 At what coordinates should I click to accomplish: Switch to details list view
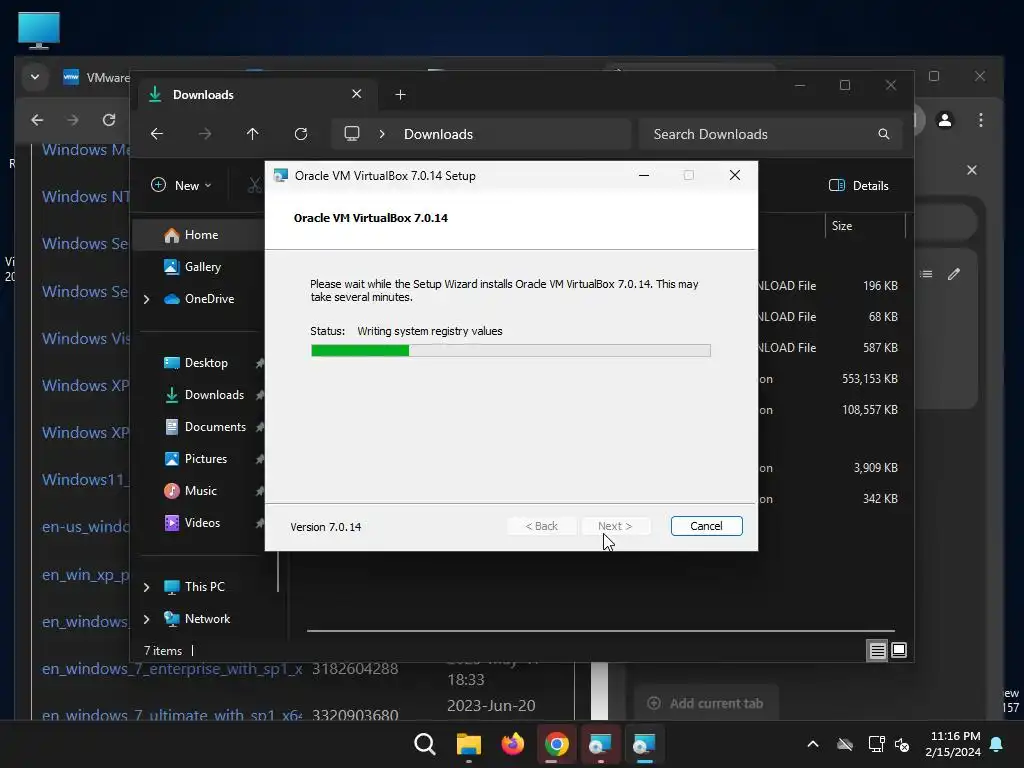(877, 650)
